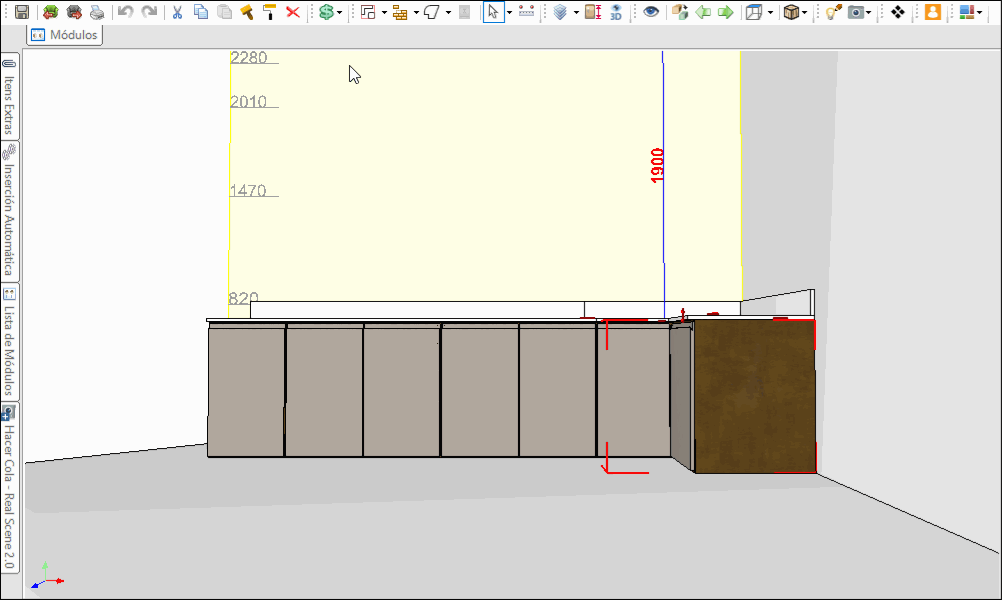Click the wireframe cube view icon

click(754, 12)
